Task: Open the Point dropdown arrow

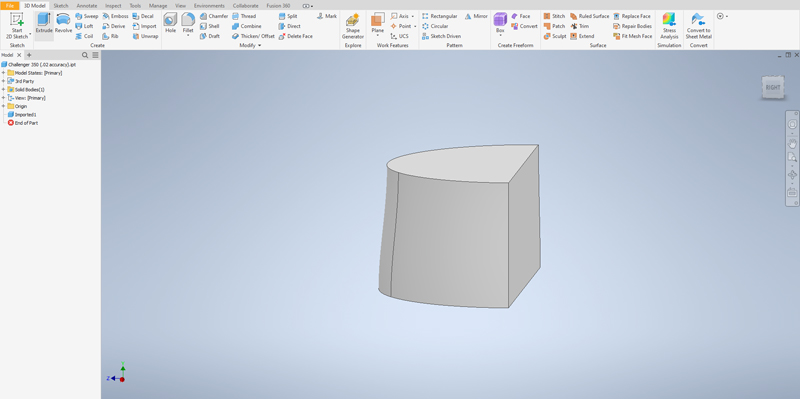Action: (415, 26)
